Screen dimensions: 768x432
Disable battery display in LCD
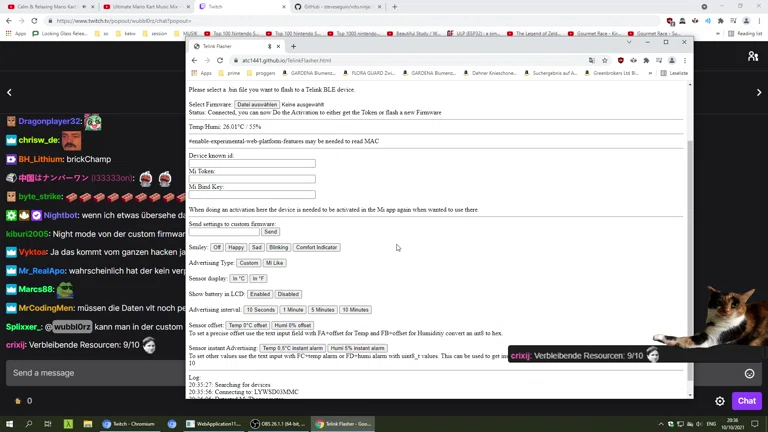(288, 294)
